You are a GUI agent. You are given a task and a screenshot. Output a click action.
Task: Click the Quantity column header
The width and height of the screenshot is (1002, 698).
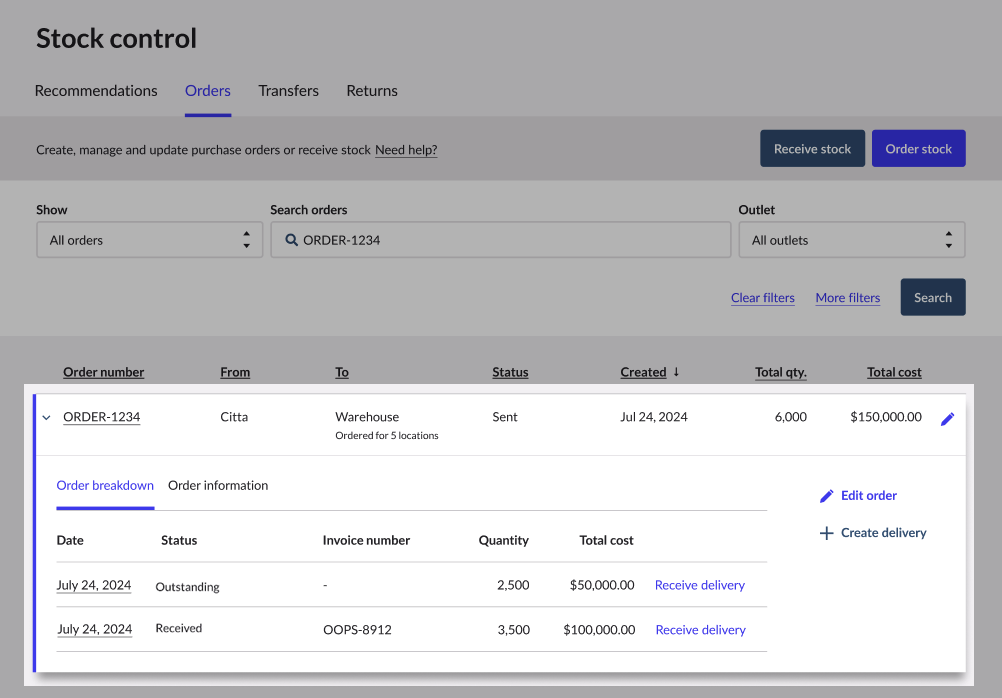point(504,540)
